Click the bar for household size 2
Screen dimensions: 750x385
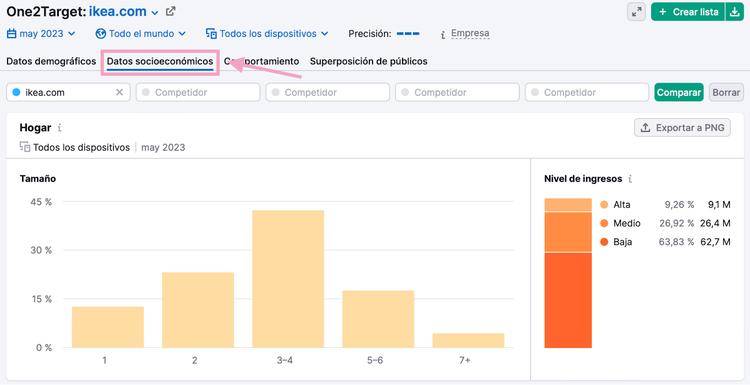tap(198, 310)
